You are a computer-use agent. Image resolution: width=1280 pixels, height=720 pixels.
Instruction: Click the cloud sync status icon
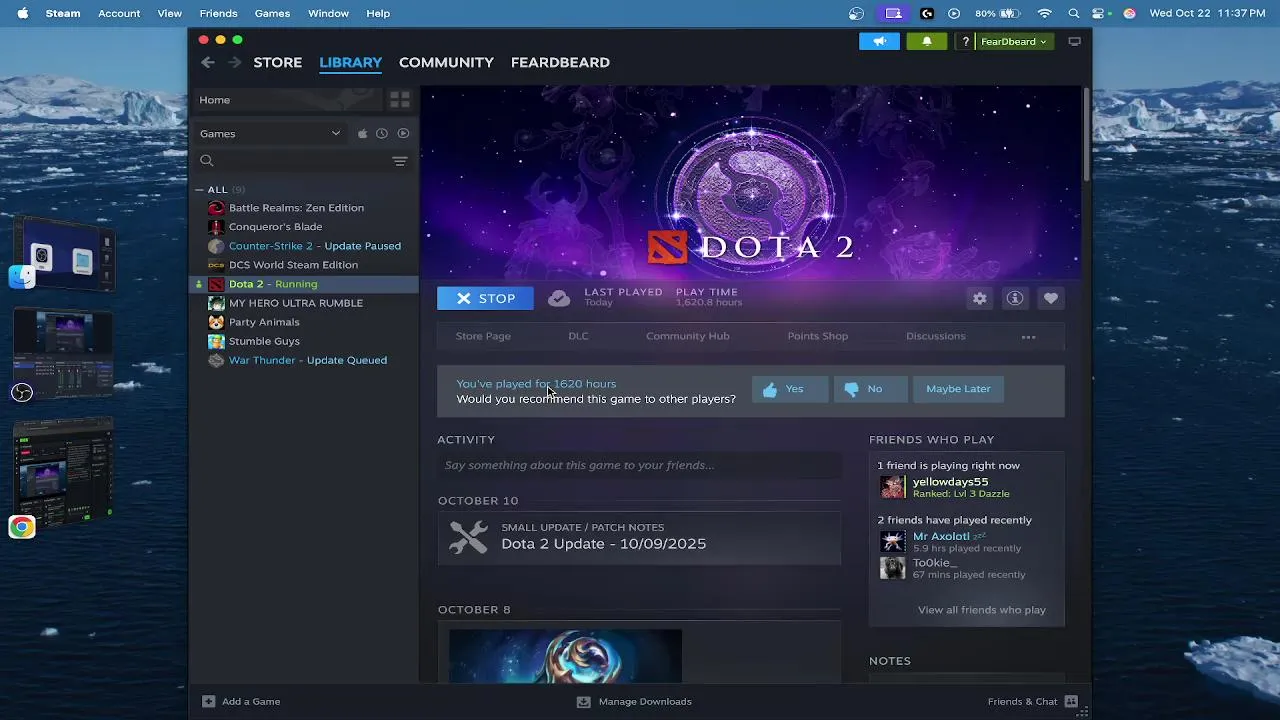[x=559, y=298]
